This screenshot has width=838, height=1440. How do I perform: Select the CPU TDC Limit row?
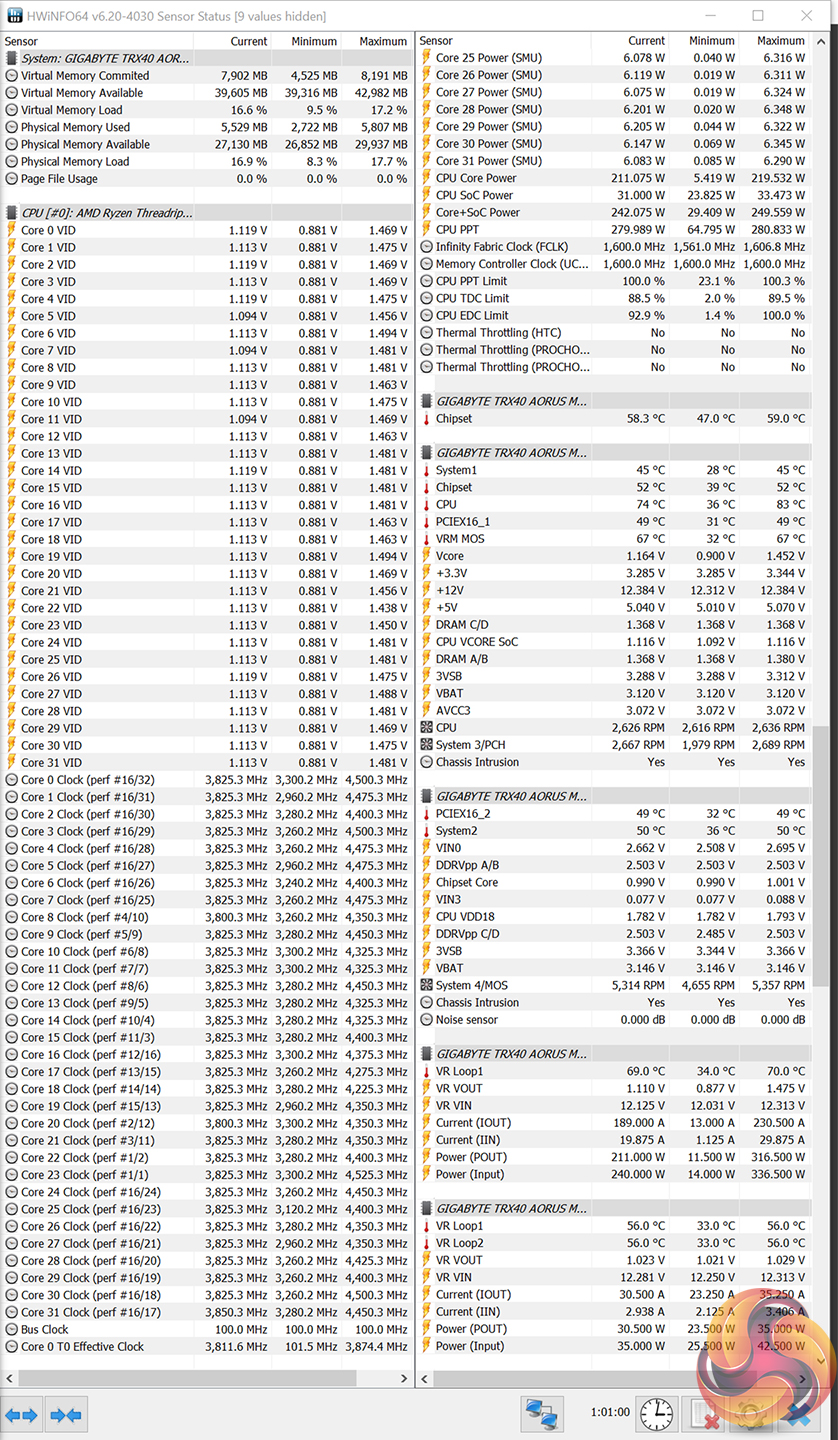613,298
